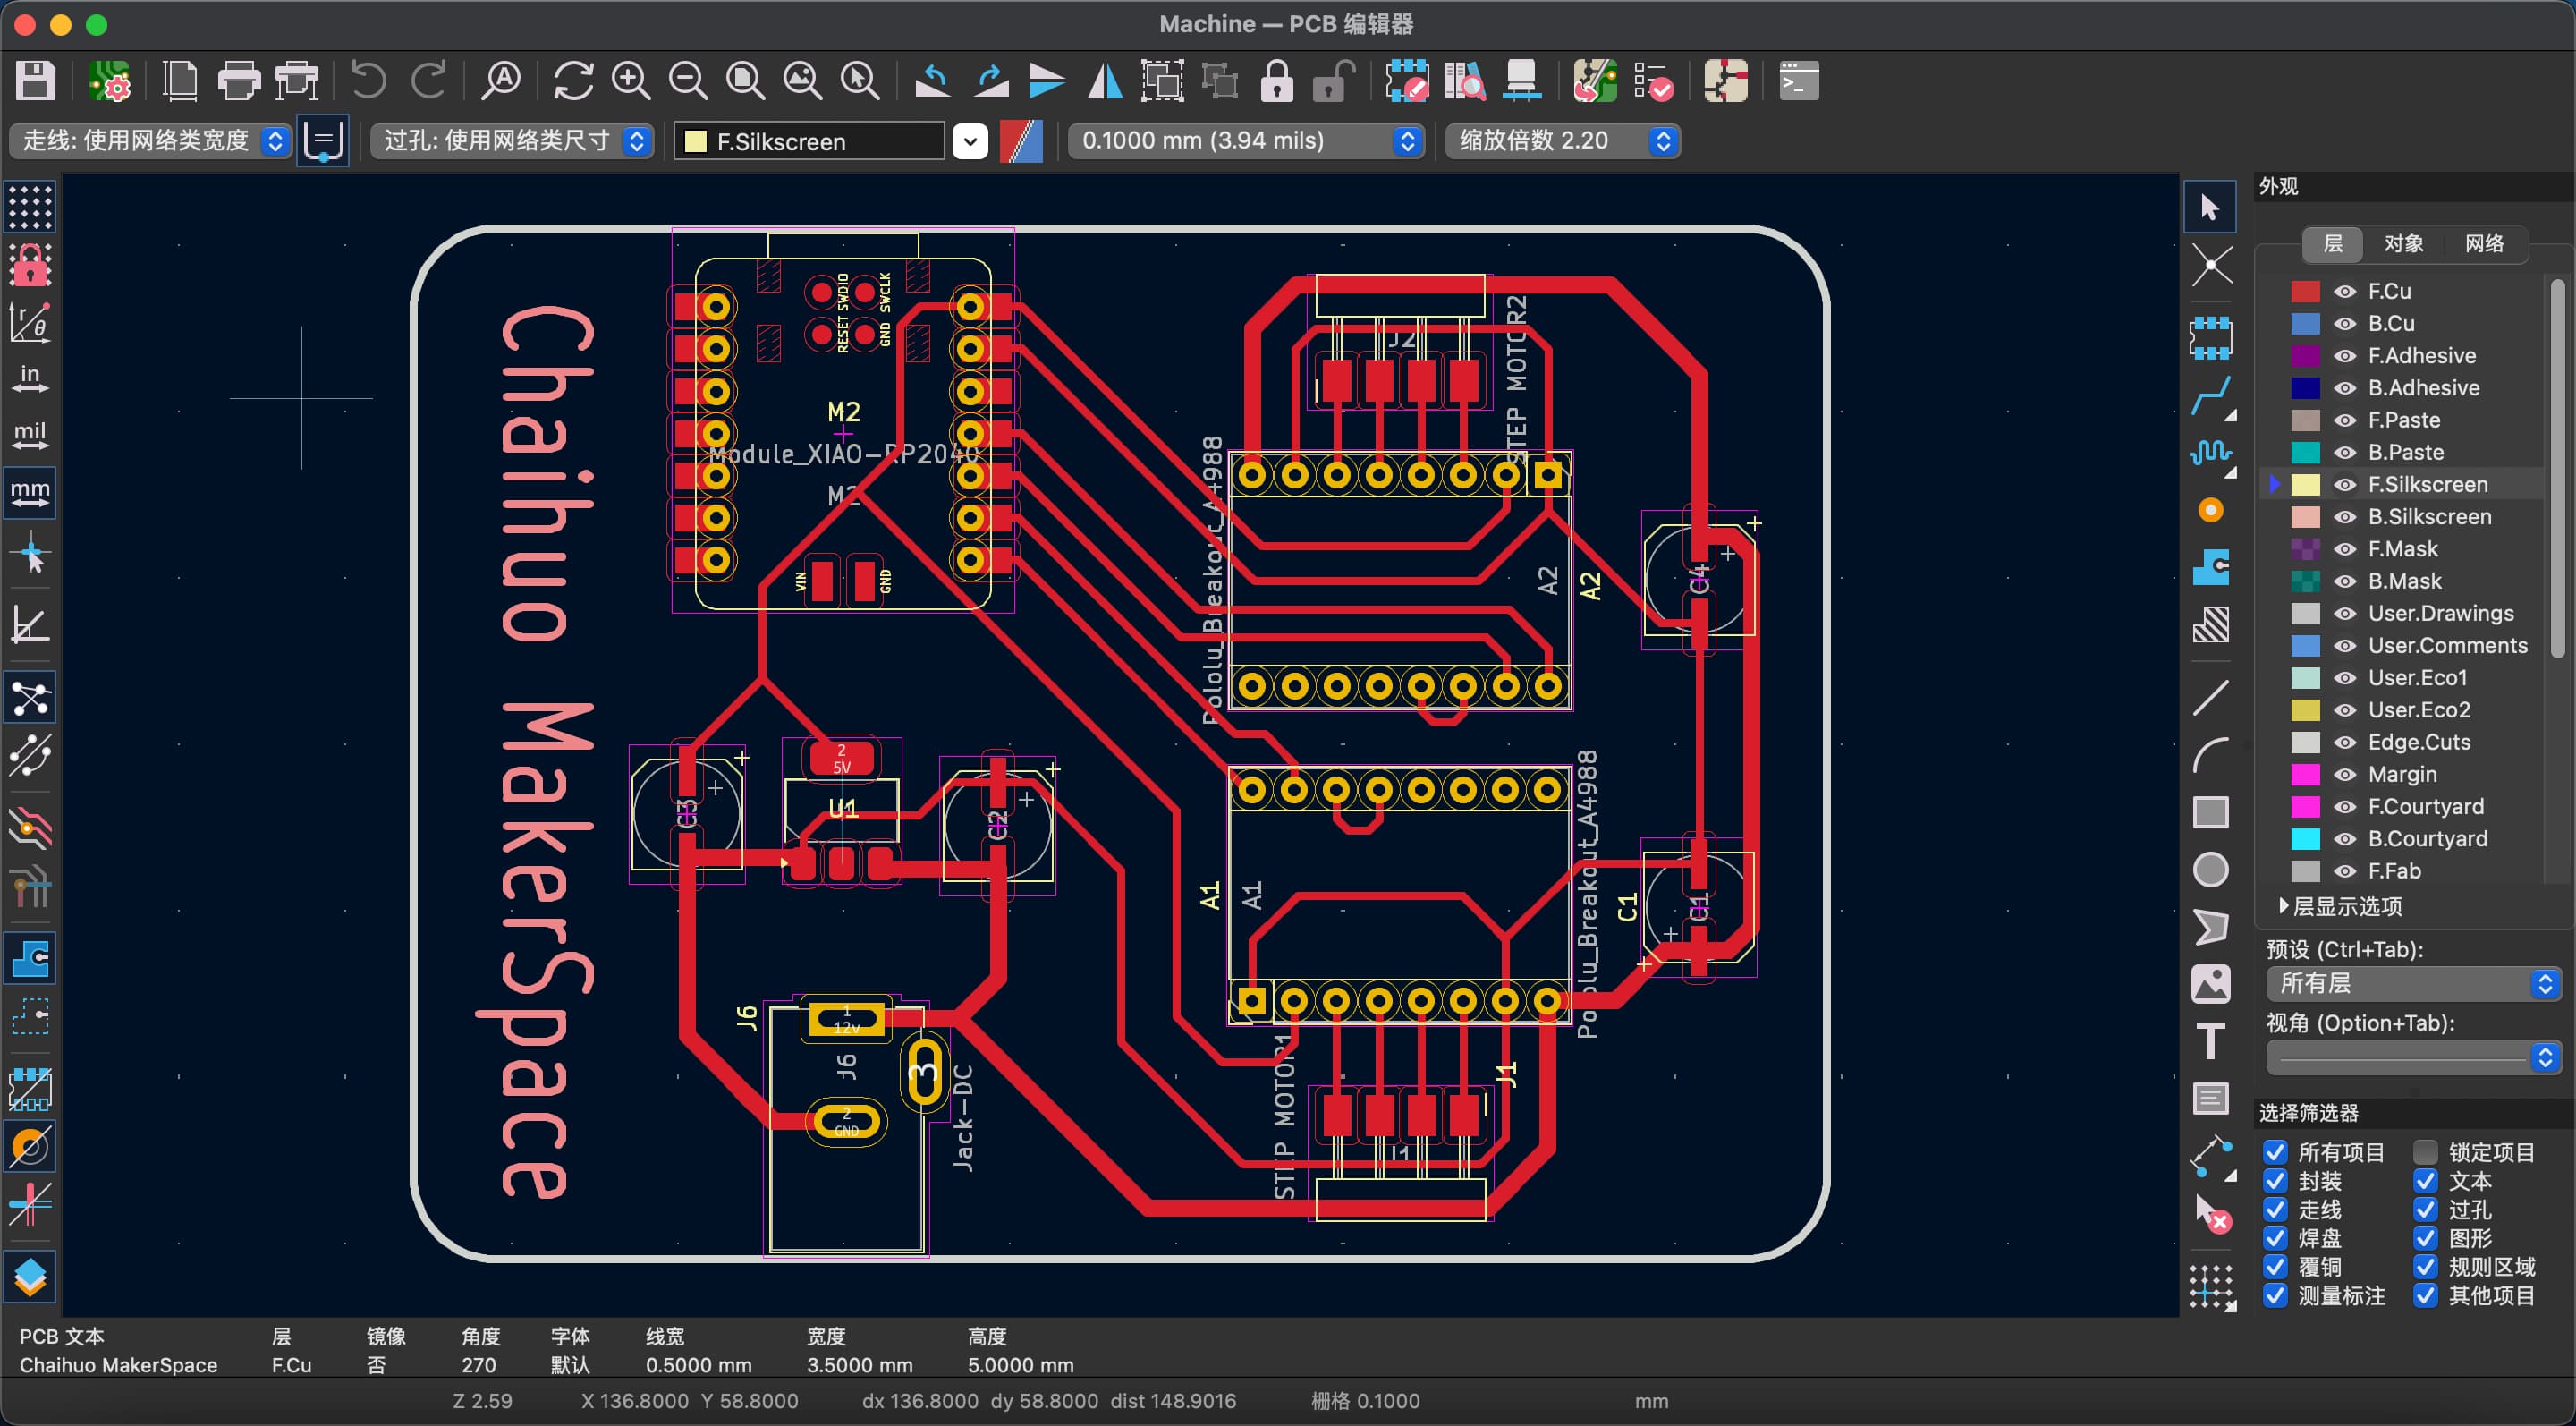This screenshot has height=1426, width=2576.
Task: Switch units to mils
Action: pyautogui.click(x=30, y=435)
